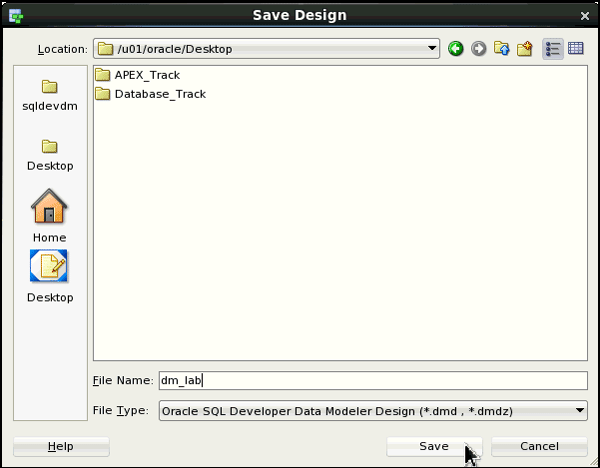
Task: Open sqldevdm shortcut in sidebar
Action: [50, 96]
